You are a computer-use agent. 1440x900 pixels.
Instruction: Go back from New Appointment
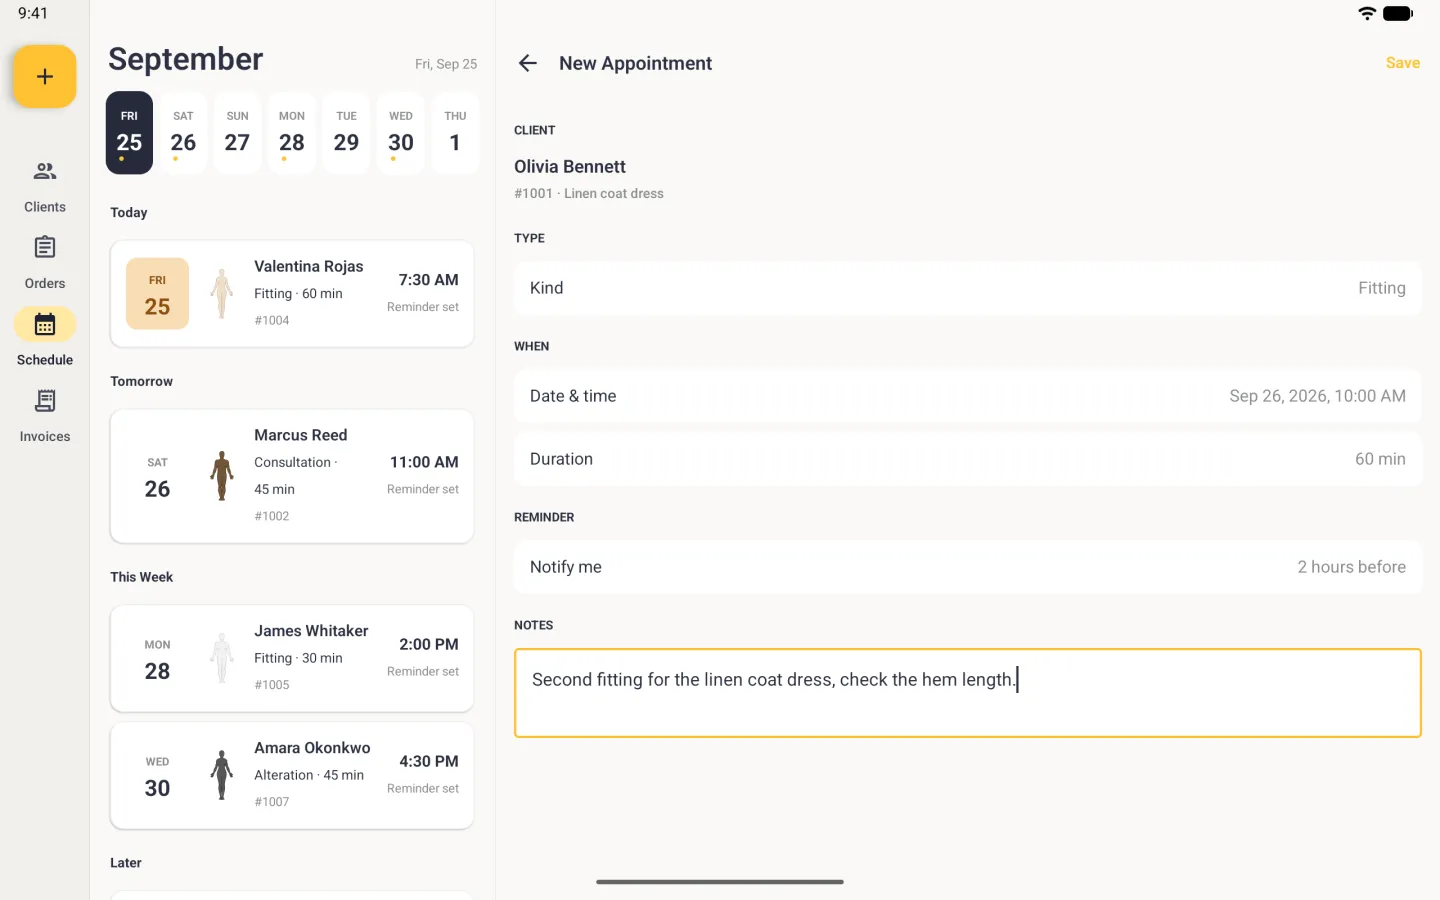click(x=528, y=63)
